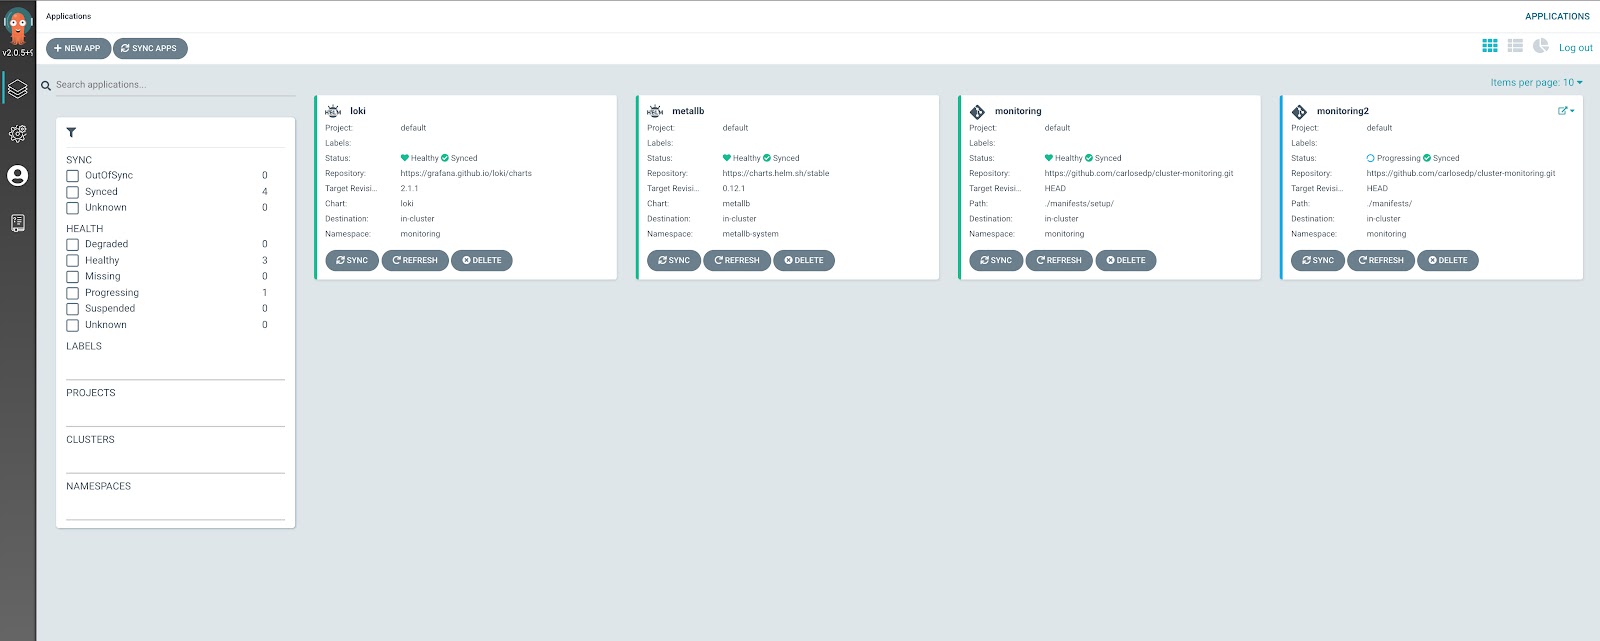Click Synced check icon on monitoring2 card
Viewport: 1600px width, 641px height.
point(1427,158)
